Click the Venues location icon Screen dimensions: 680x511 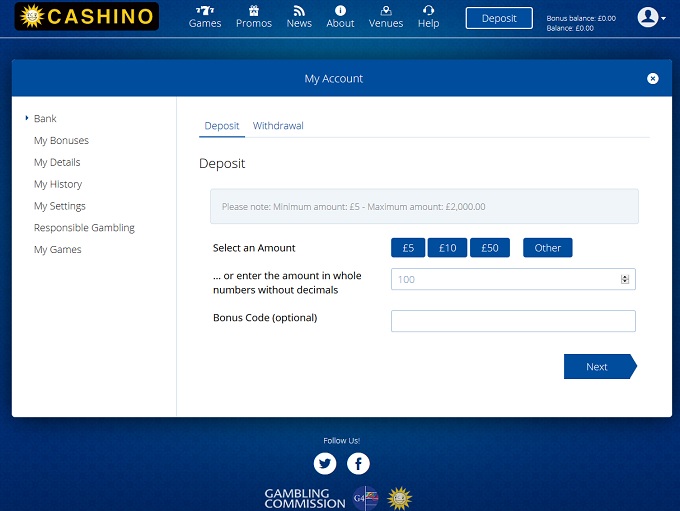click(386, 11)
